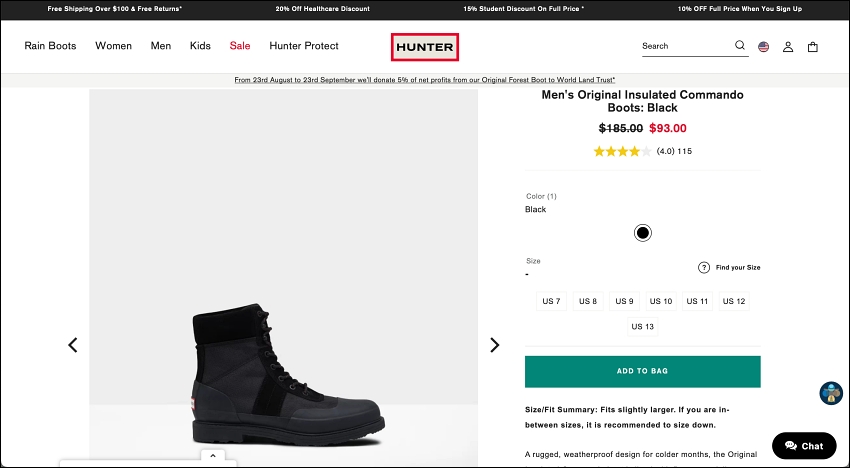
Task: Expand the bottom panel chevron tab
Action: tap(213, 456)
